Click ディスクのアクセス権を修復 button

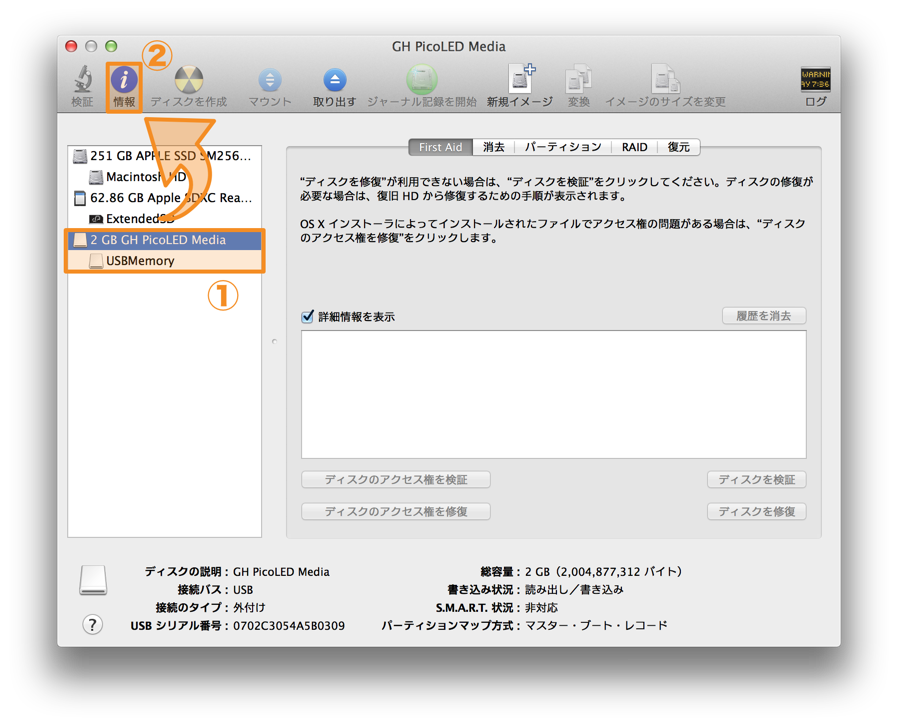click(x=396, y=512)
